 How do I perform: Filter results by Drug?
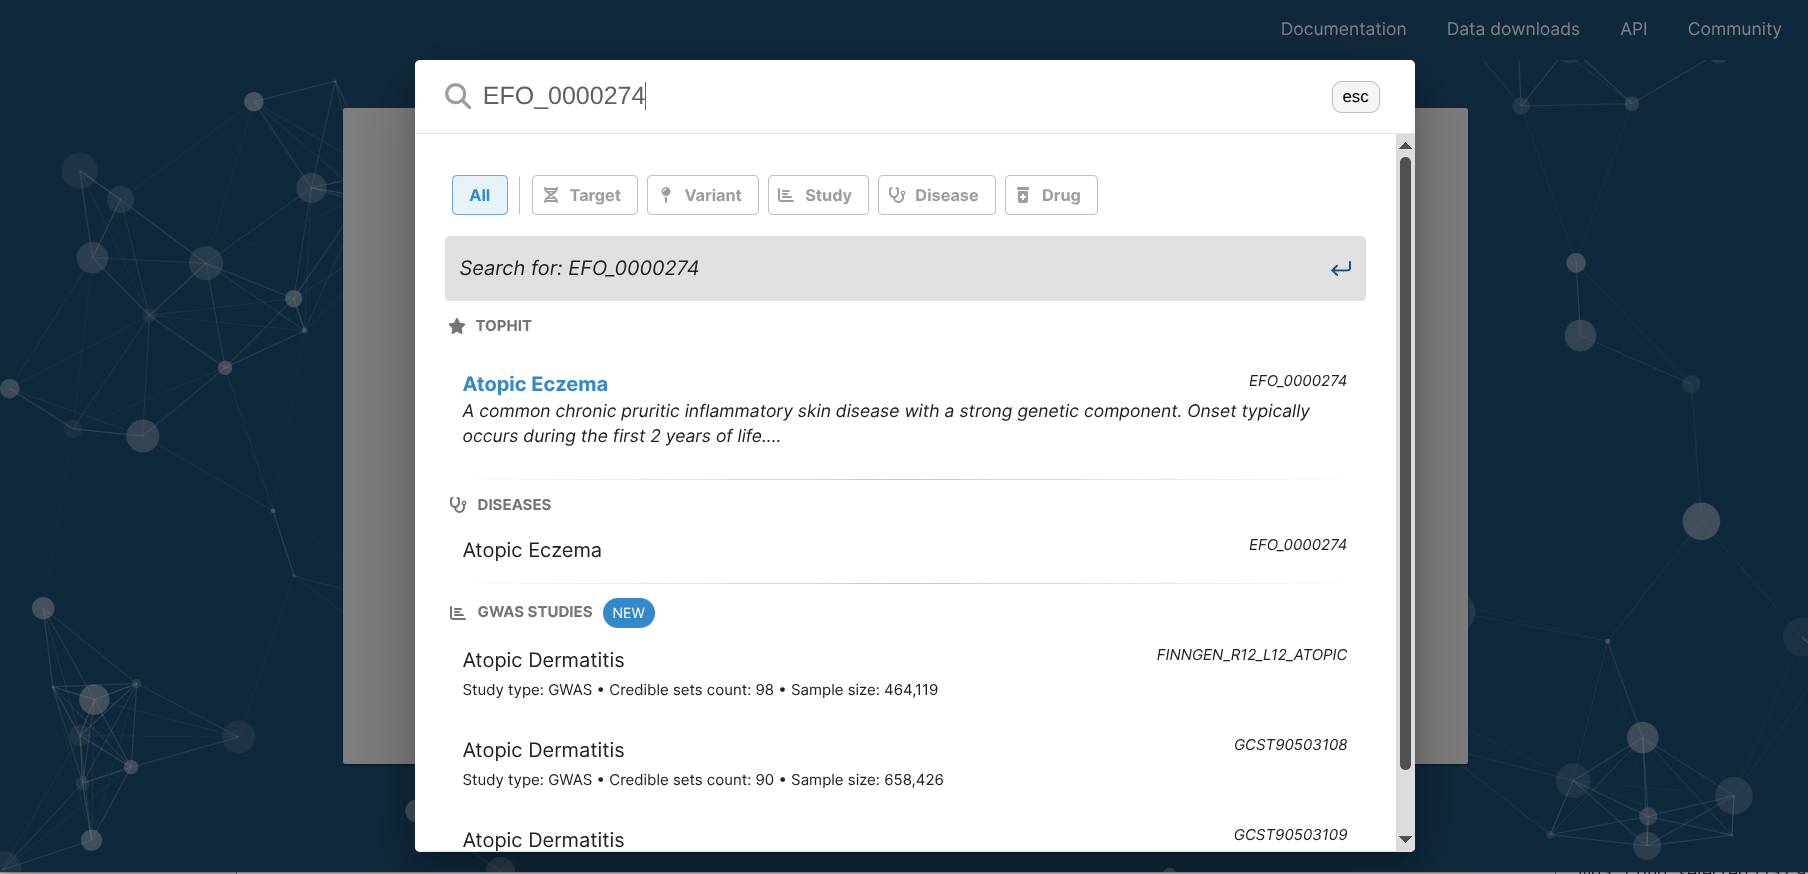pos(1050,195)
